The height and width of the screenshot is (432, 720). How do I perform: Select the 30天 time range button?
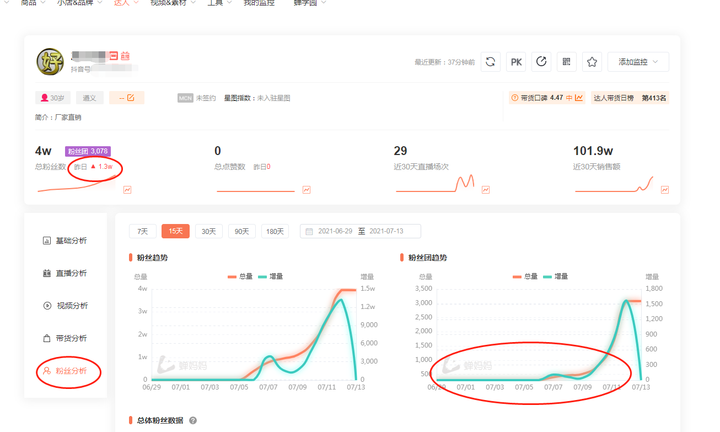[208, 231]
